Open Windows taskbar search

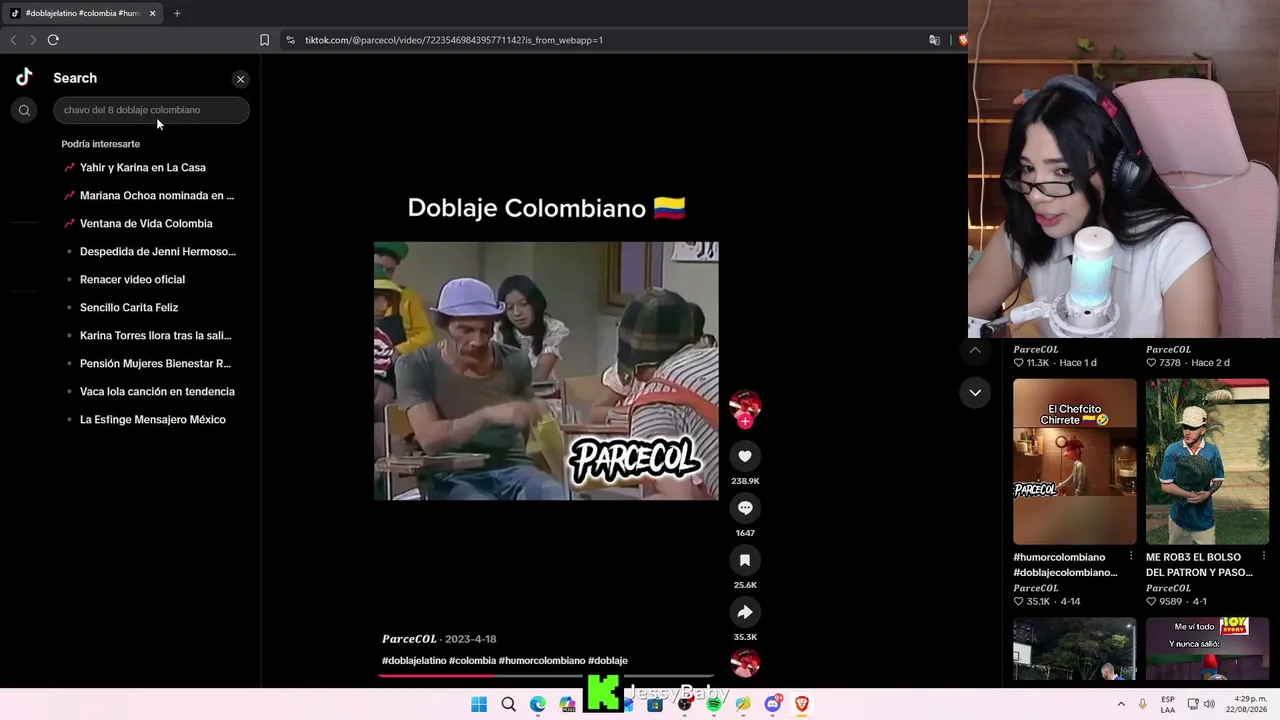(508, 704)
